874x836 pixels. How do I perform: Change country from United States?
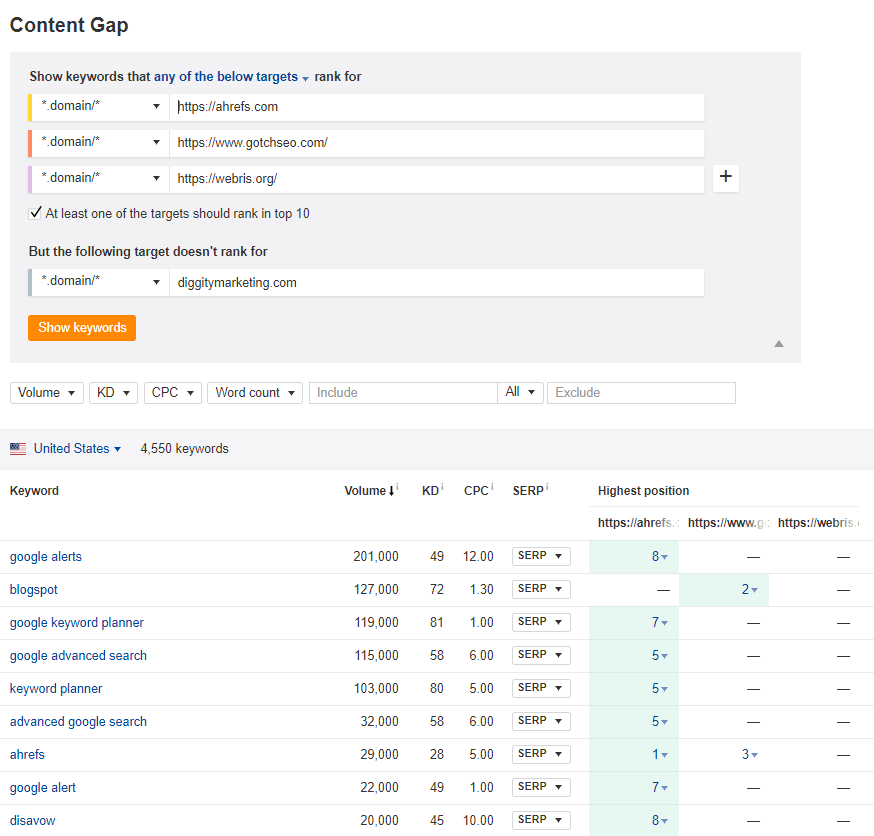click(77, 449)
